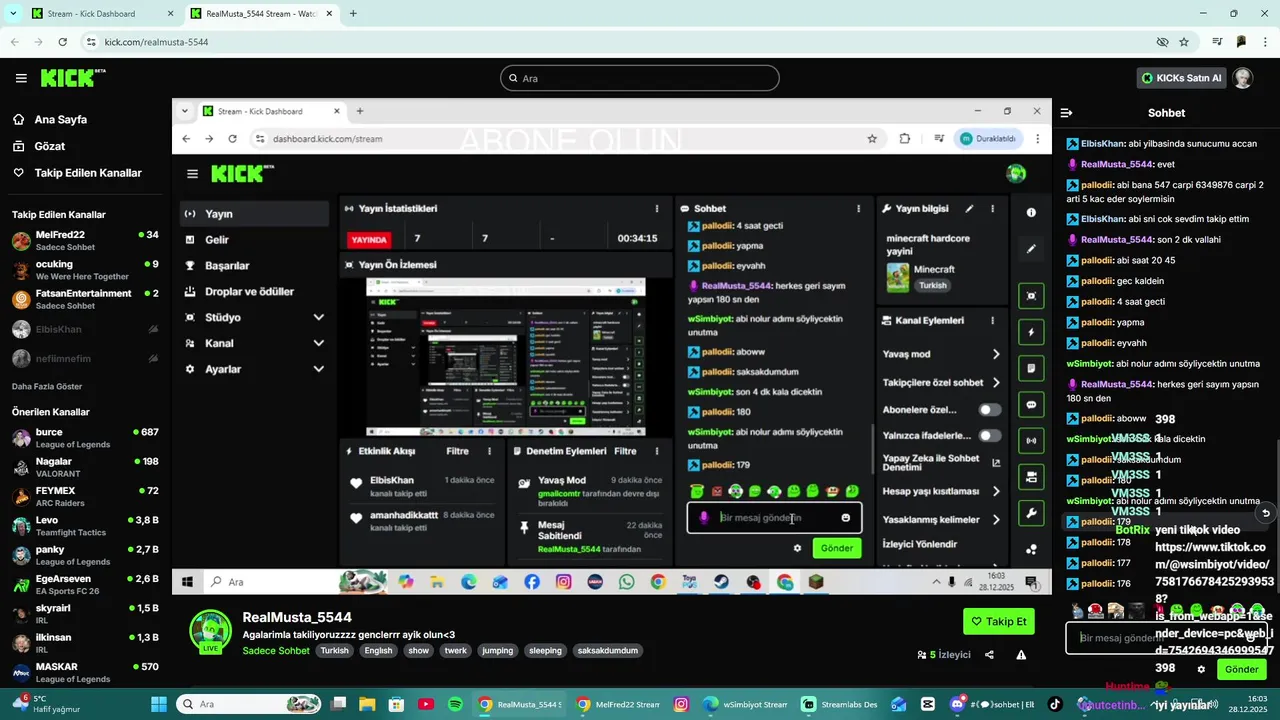Open the profile avatar menu top right
The height and width of the screenshot is (720, 1280).
[x=1242, y=78]
